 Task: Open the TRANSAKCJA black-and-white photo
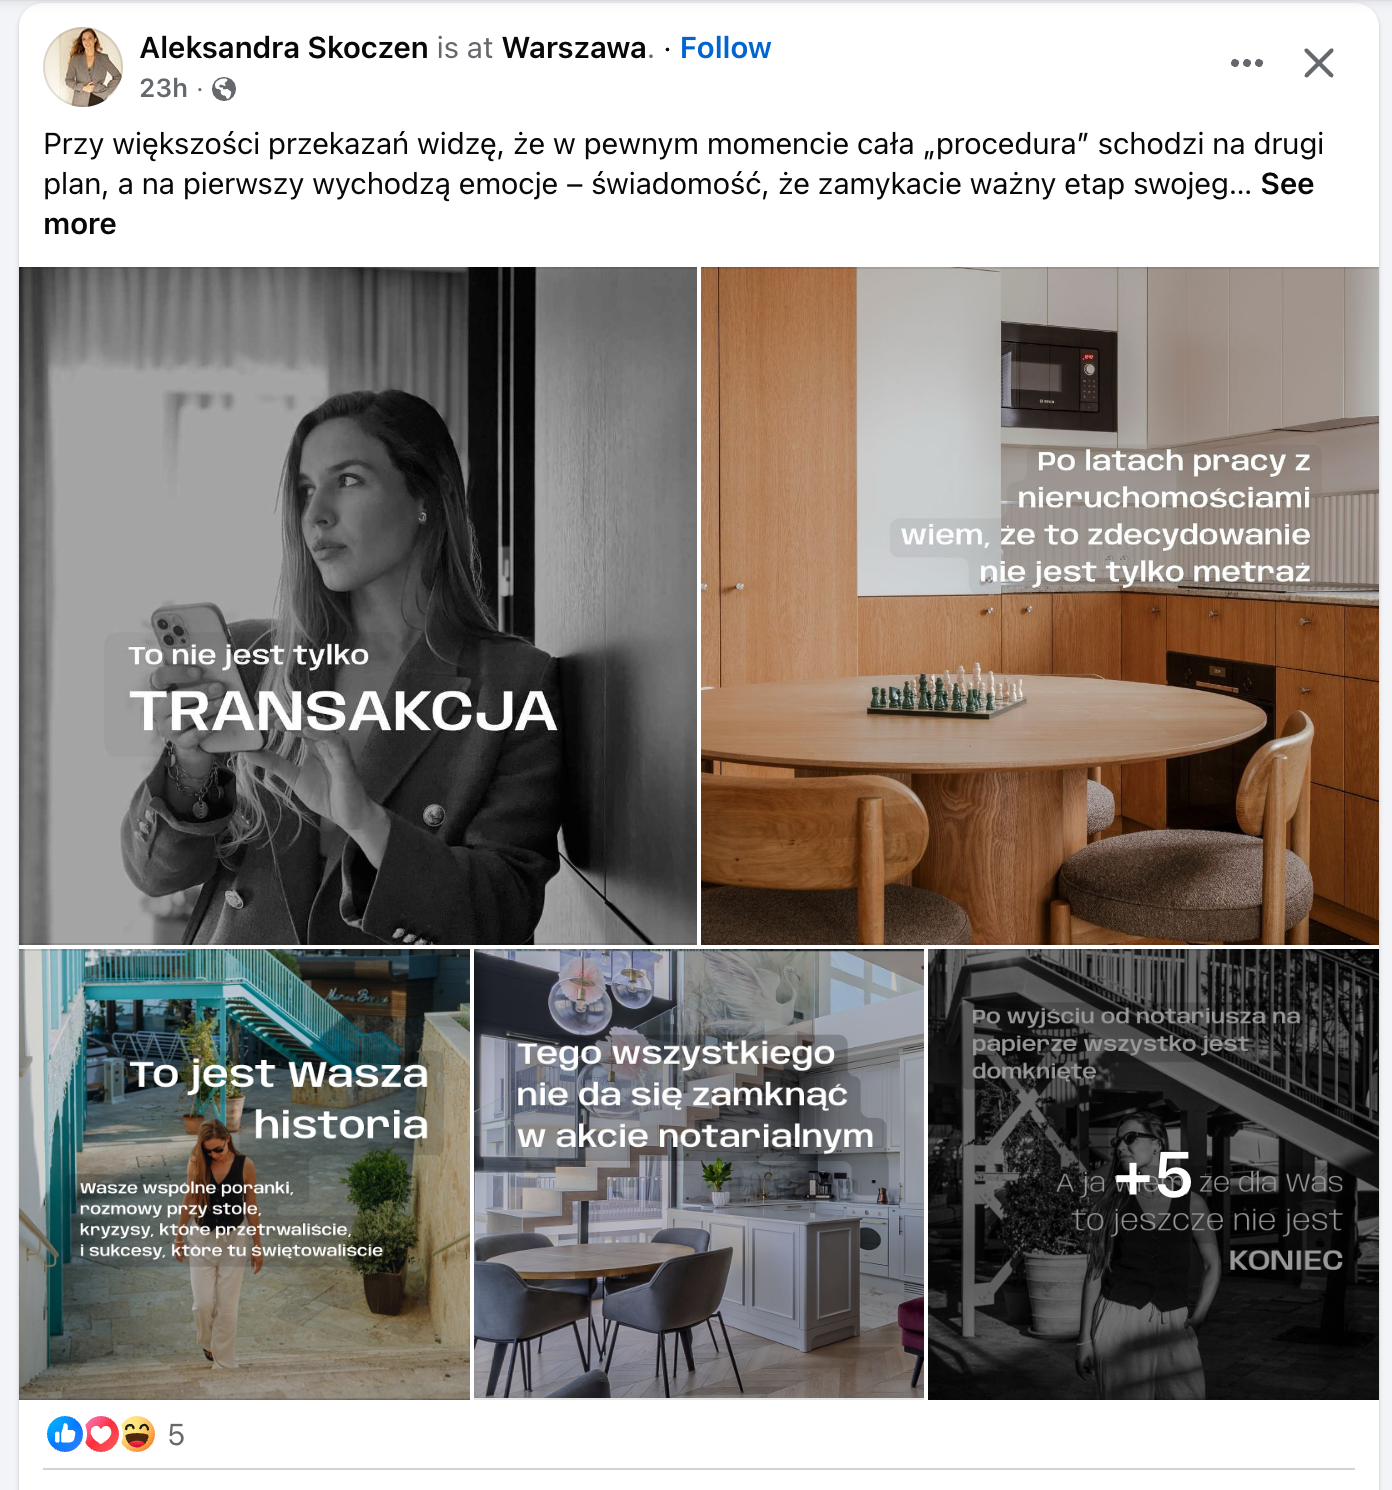pyautogui.click(x=358, y=606)
